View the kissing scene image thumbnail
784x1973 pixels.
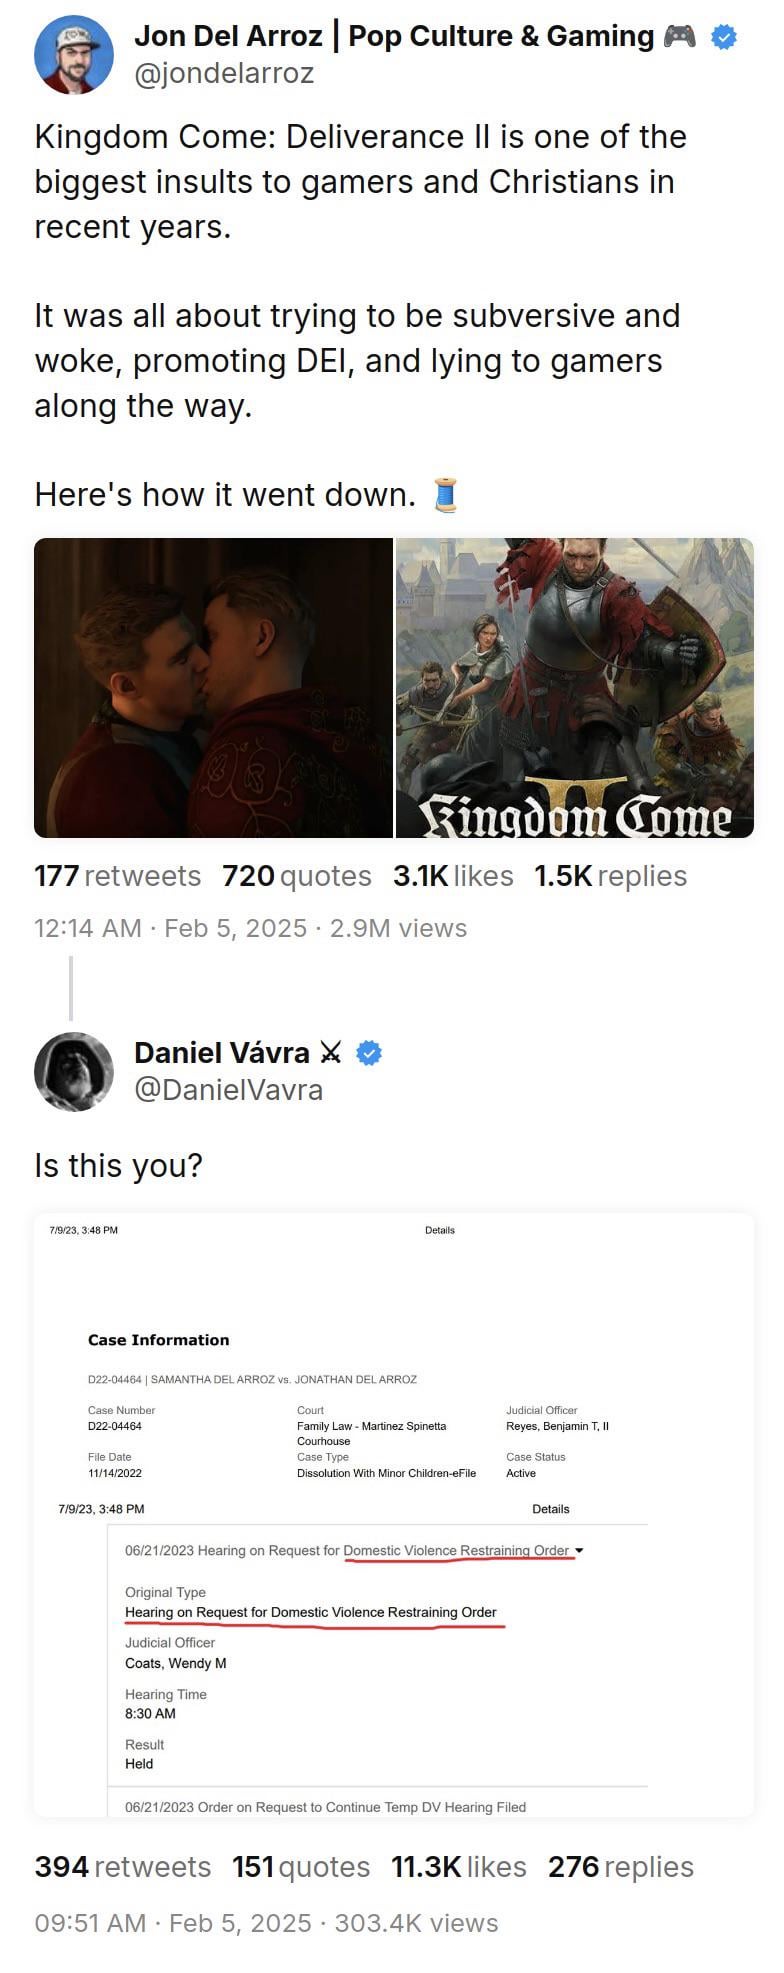(x=213, y=688)
